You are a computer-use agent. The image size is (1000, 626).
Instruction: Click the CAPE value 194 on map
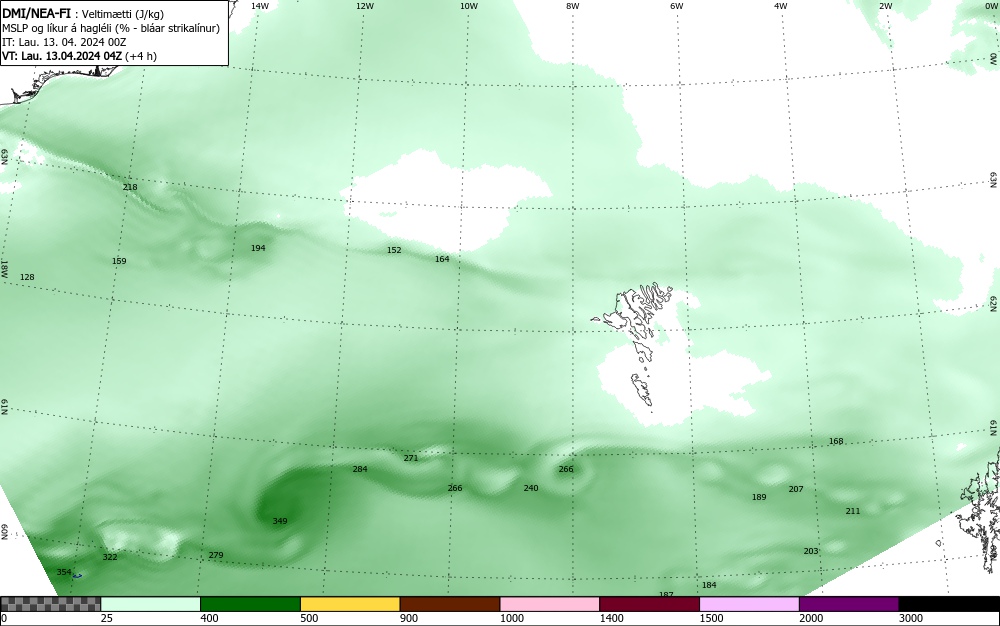click(258, 248)
